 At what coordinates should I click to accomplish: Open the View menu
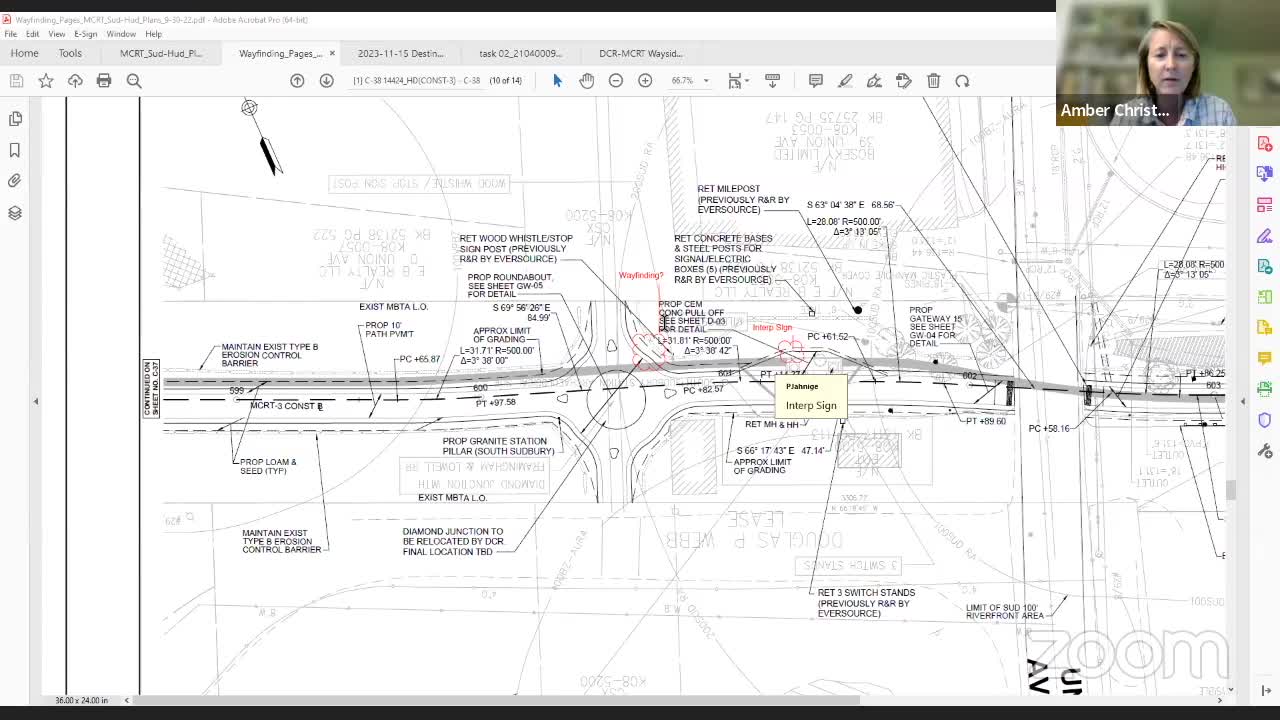coord(57,34)
